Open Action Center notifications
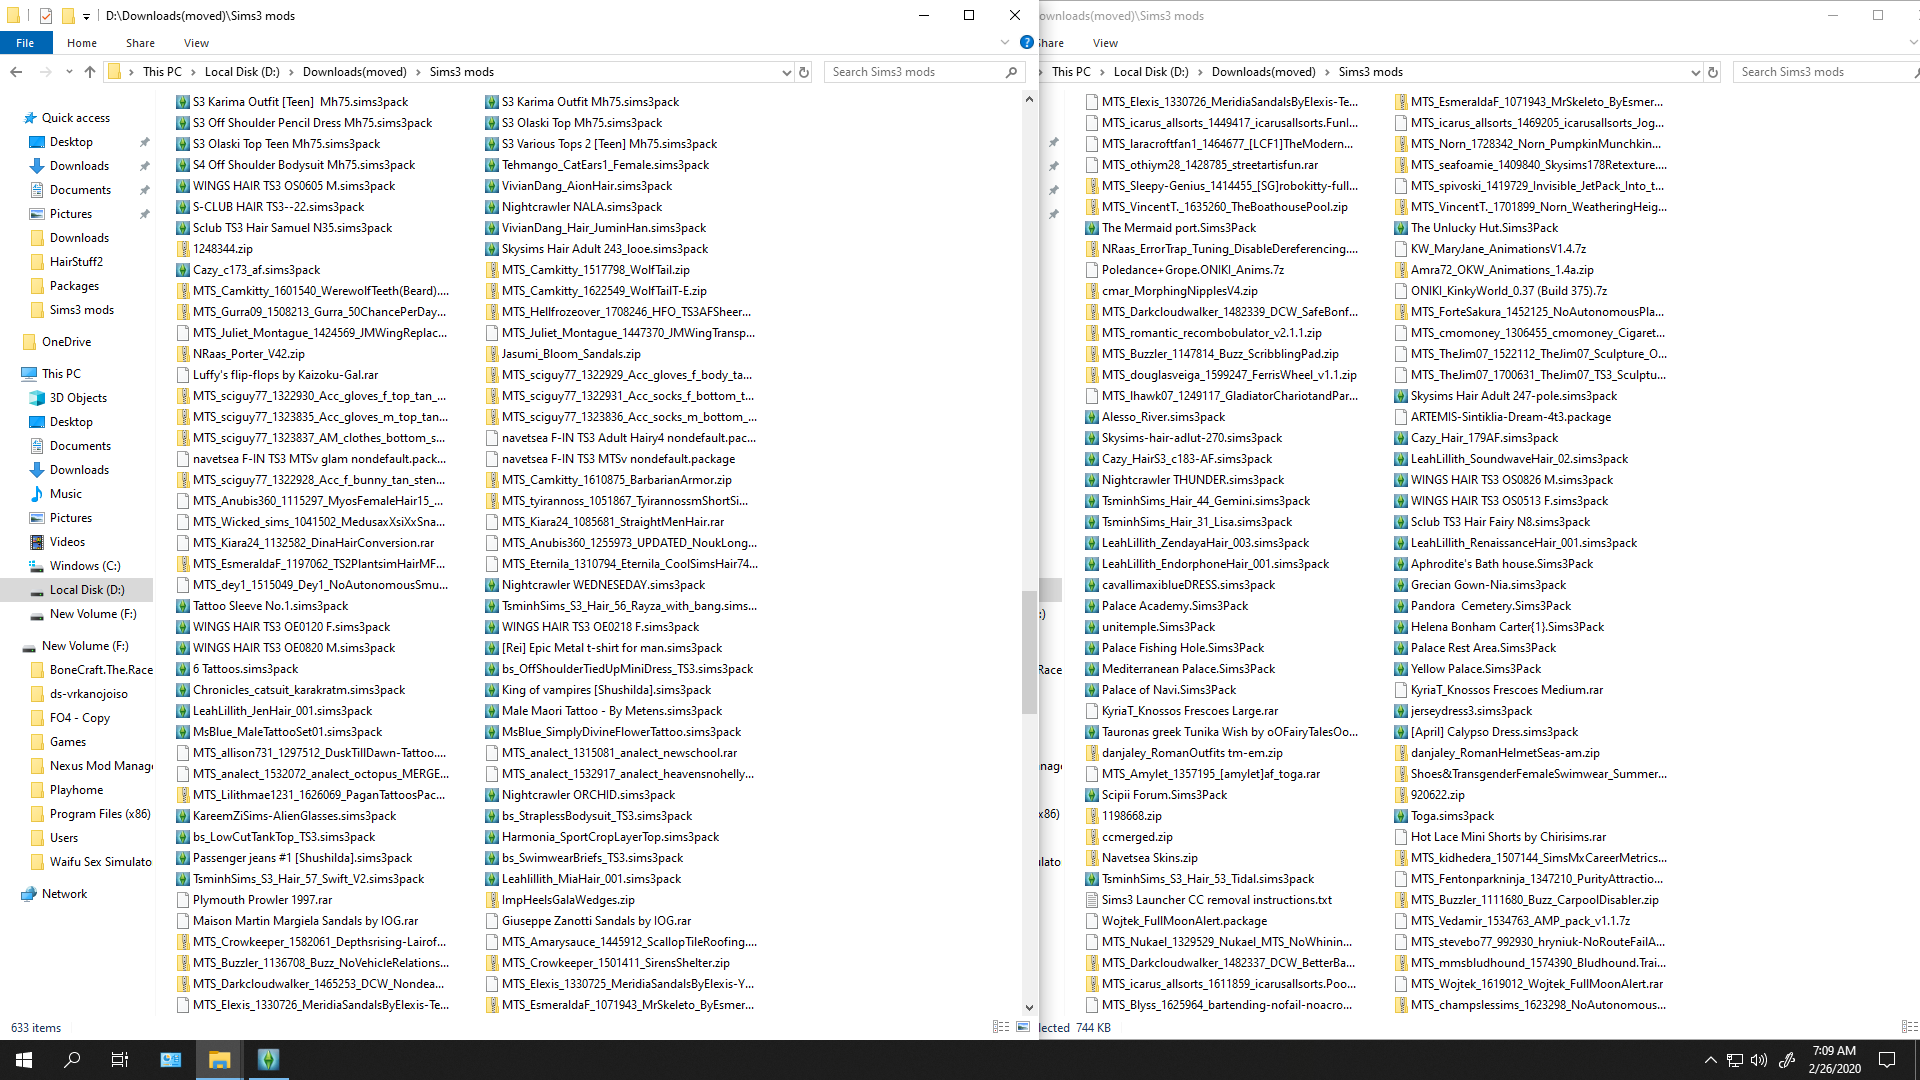Viewport: 1920px width, 1080px height. [x=1887, y=1060]
